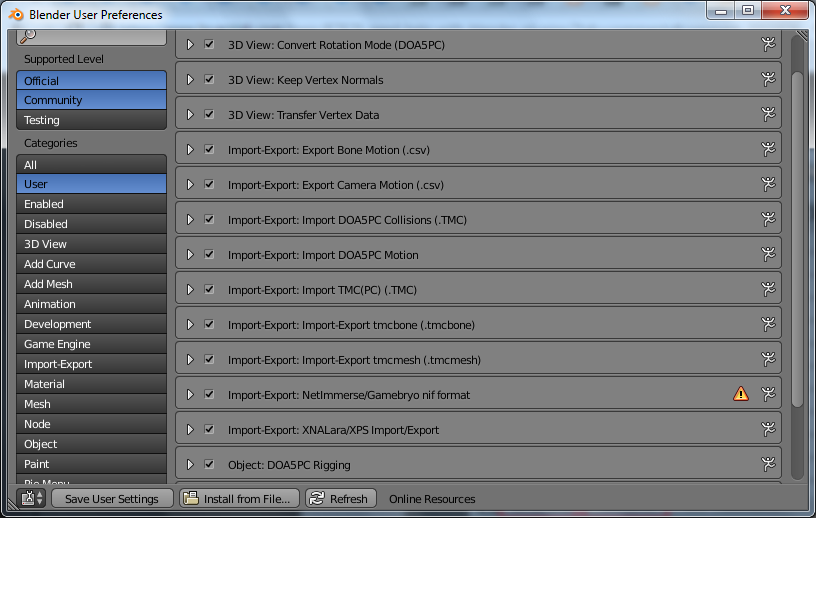Expand DOA5PC Rigging addon details
816x600 pixels.
click(x=190, y=464)
